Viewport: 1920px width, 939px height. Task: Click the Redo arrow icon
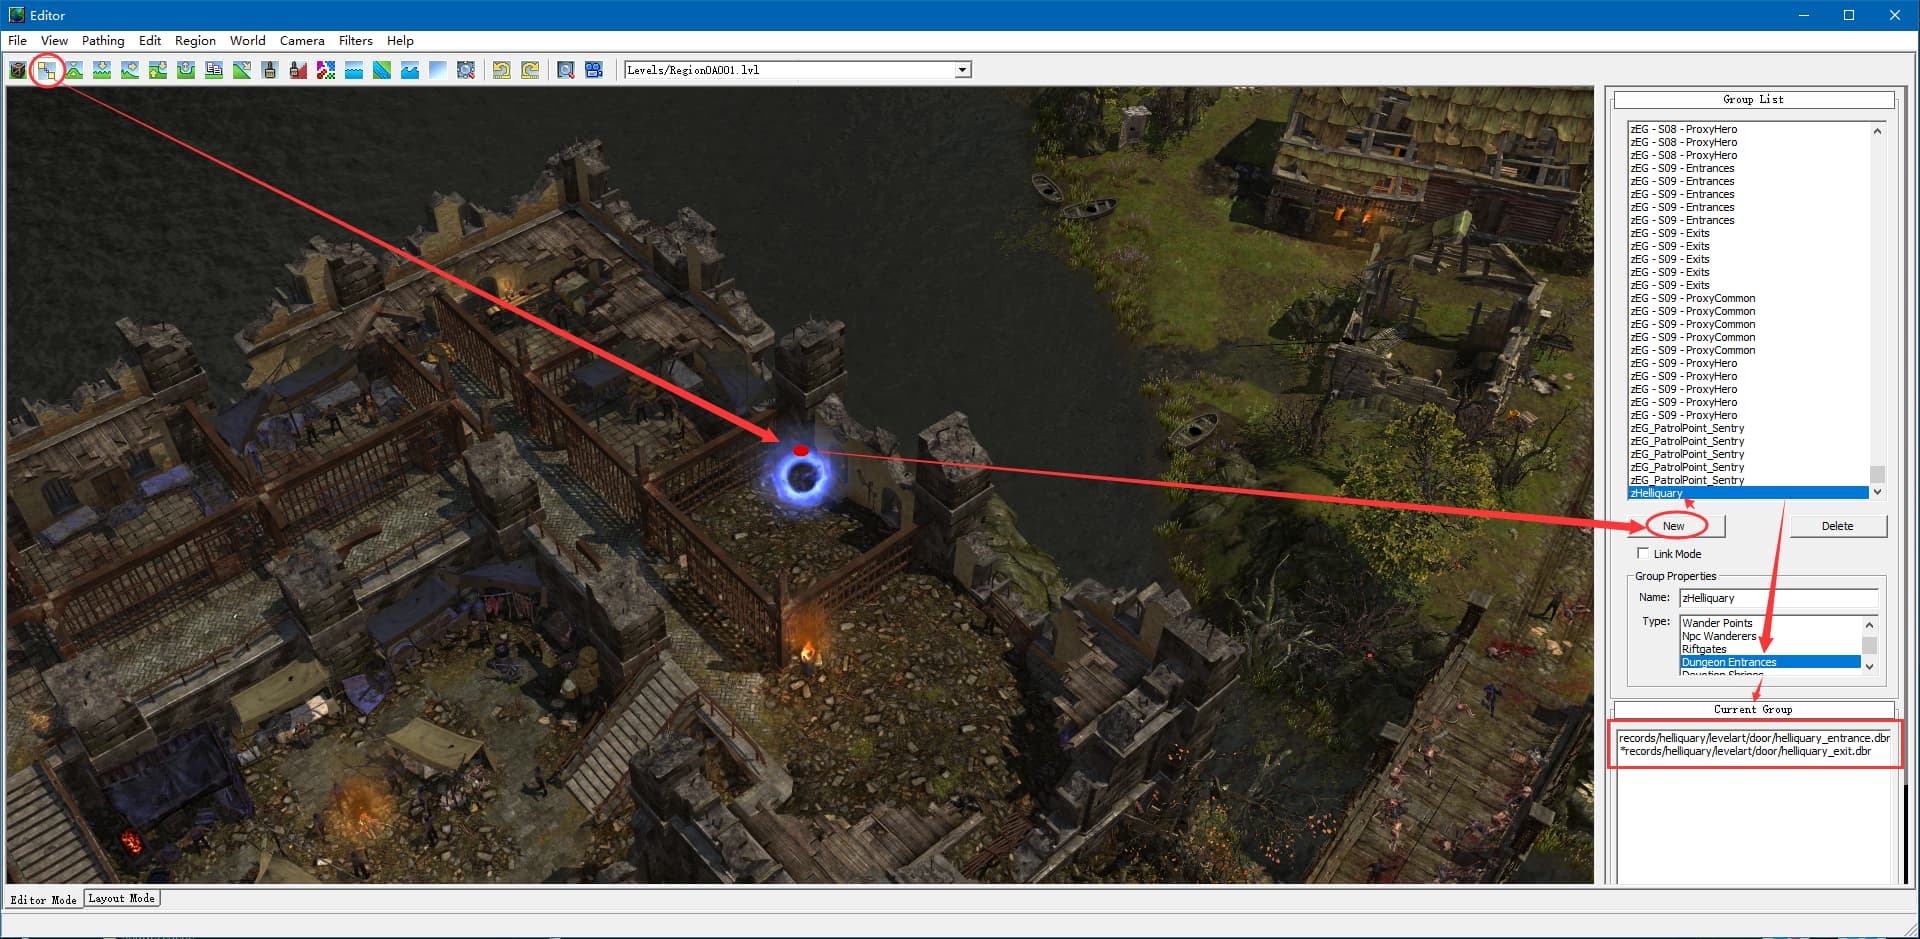pos(530,70)
